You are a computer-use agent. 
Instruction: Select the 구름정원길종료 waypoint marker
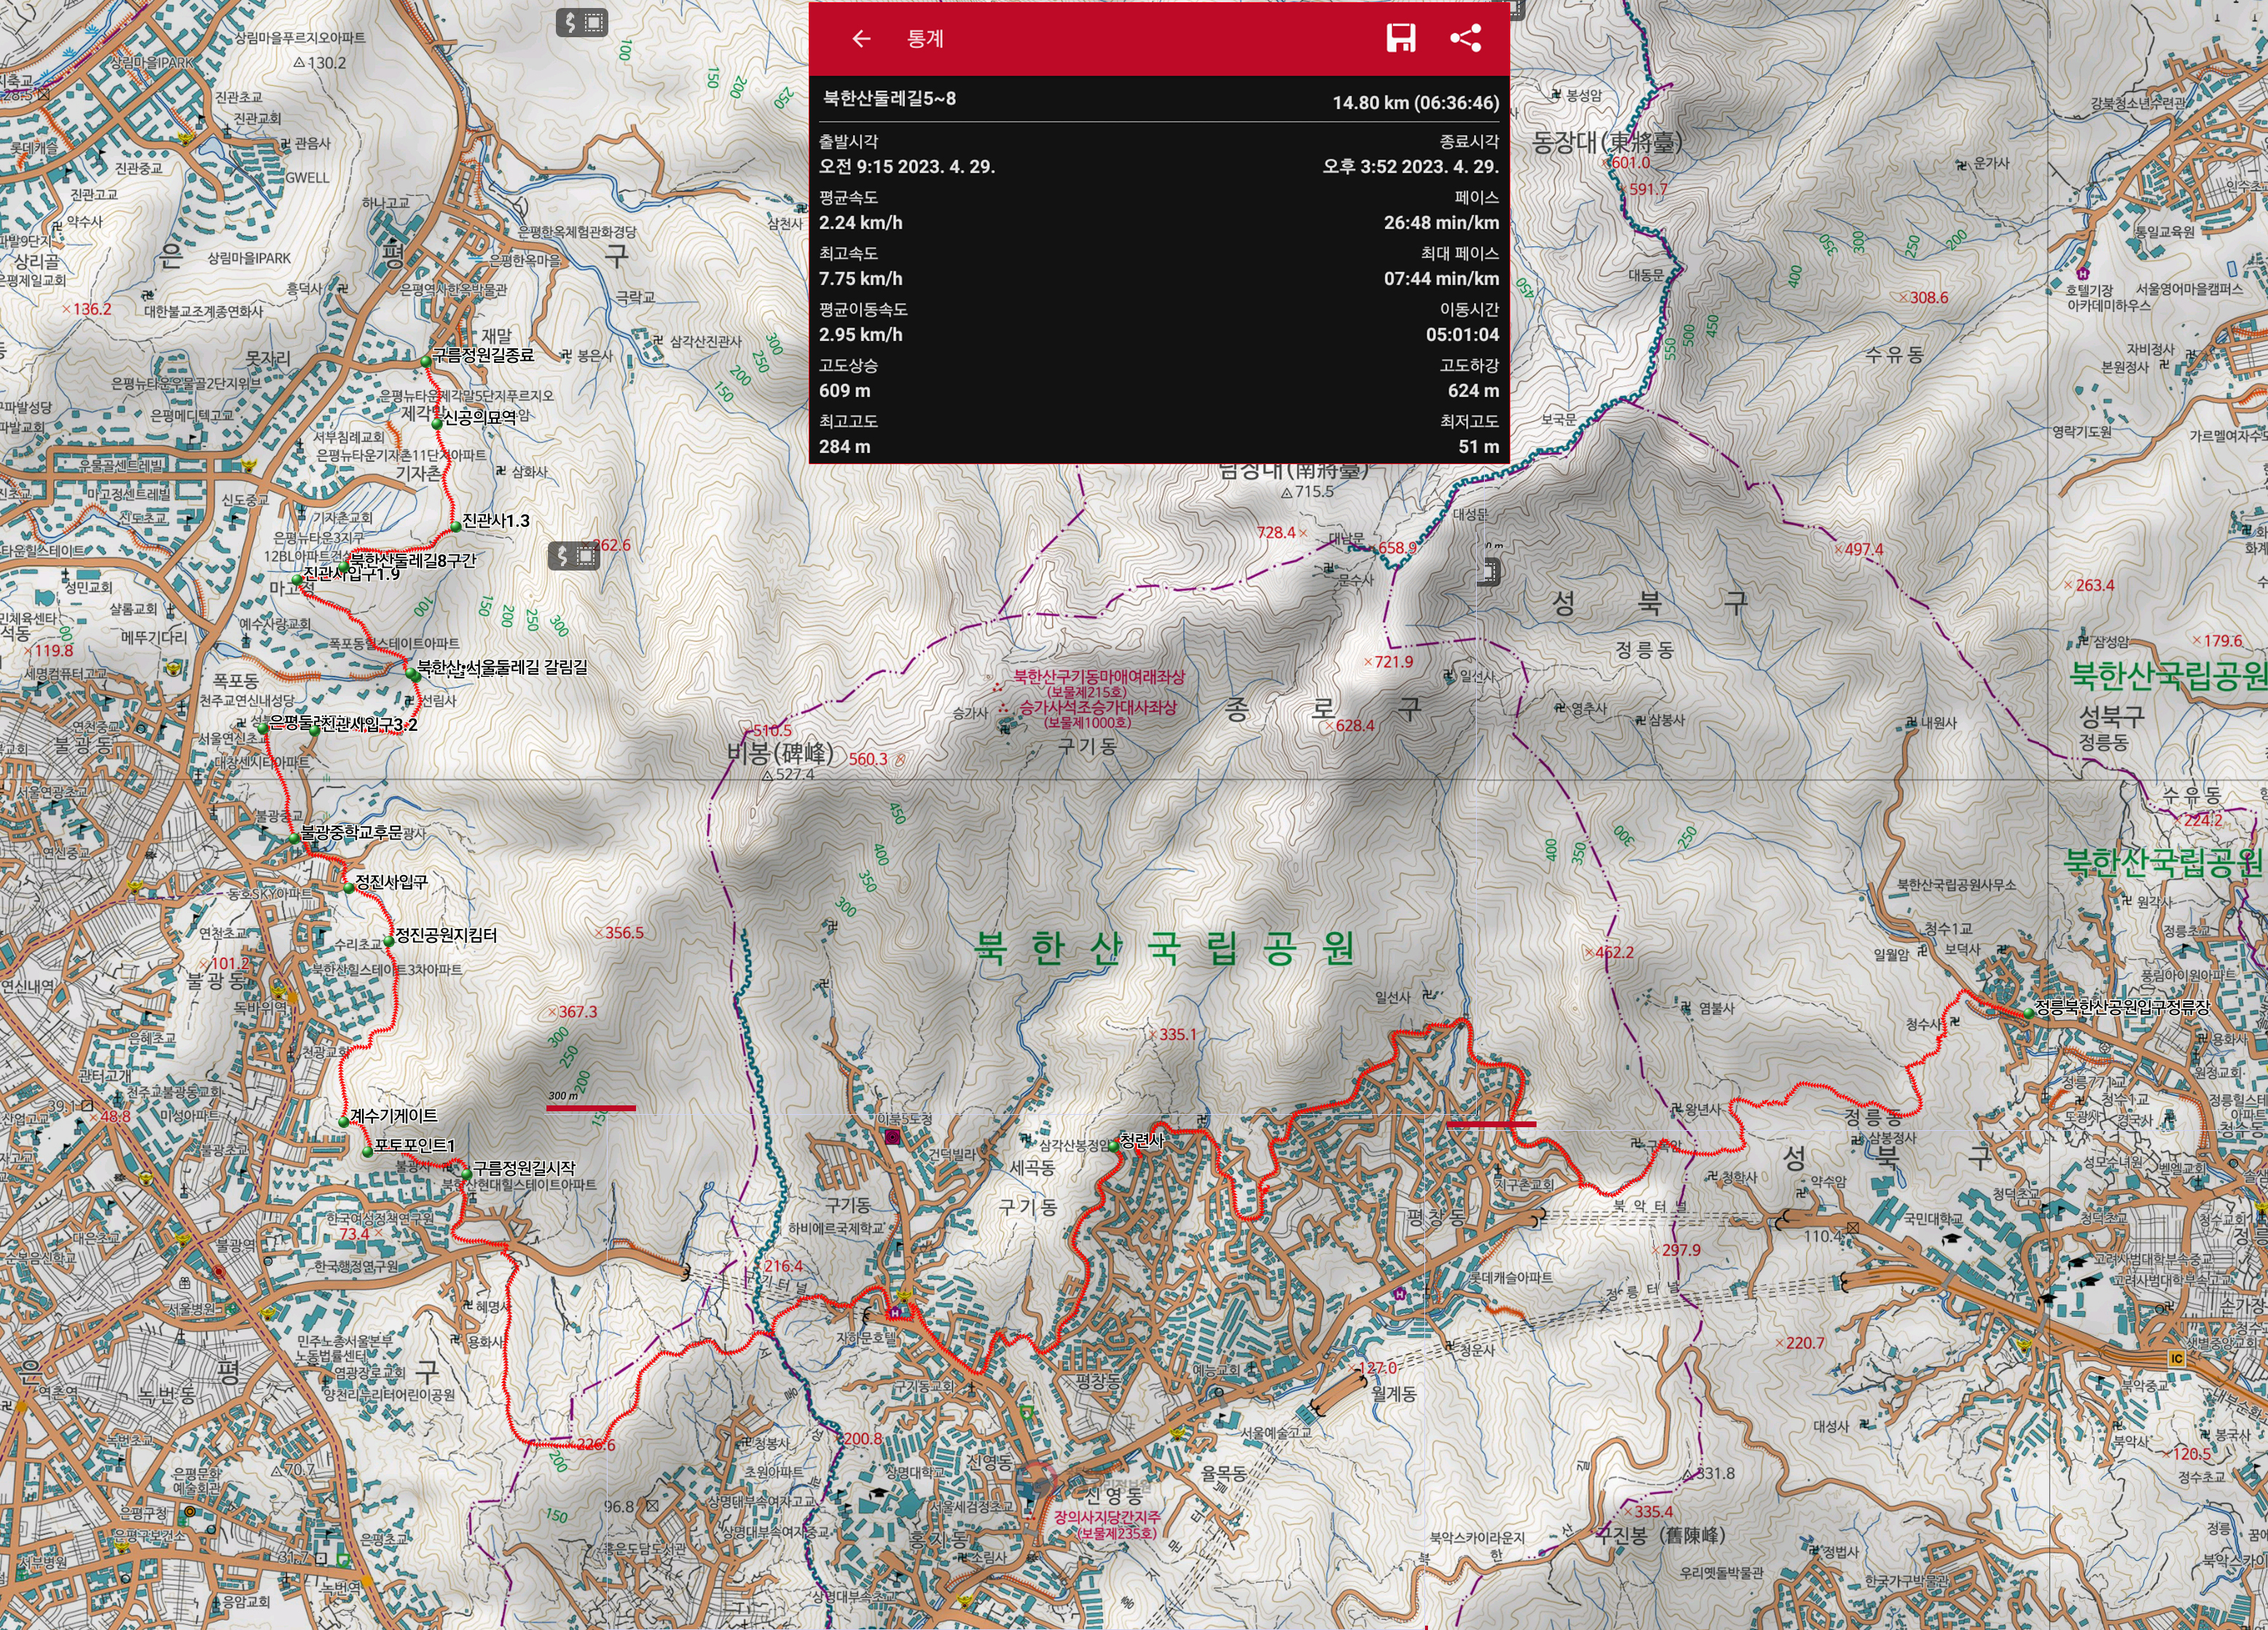coord(426,361)
